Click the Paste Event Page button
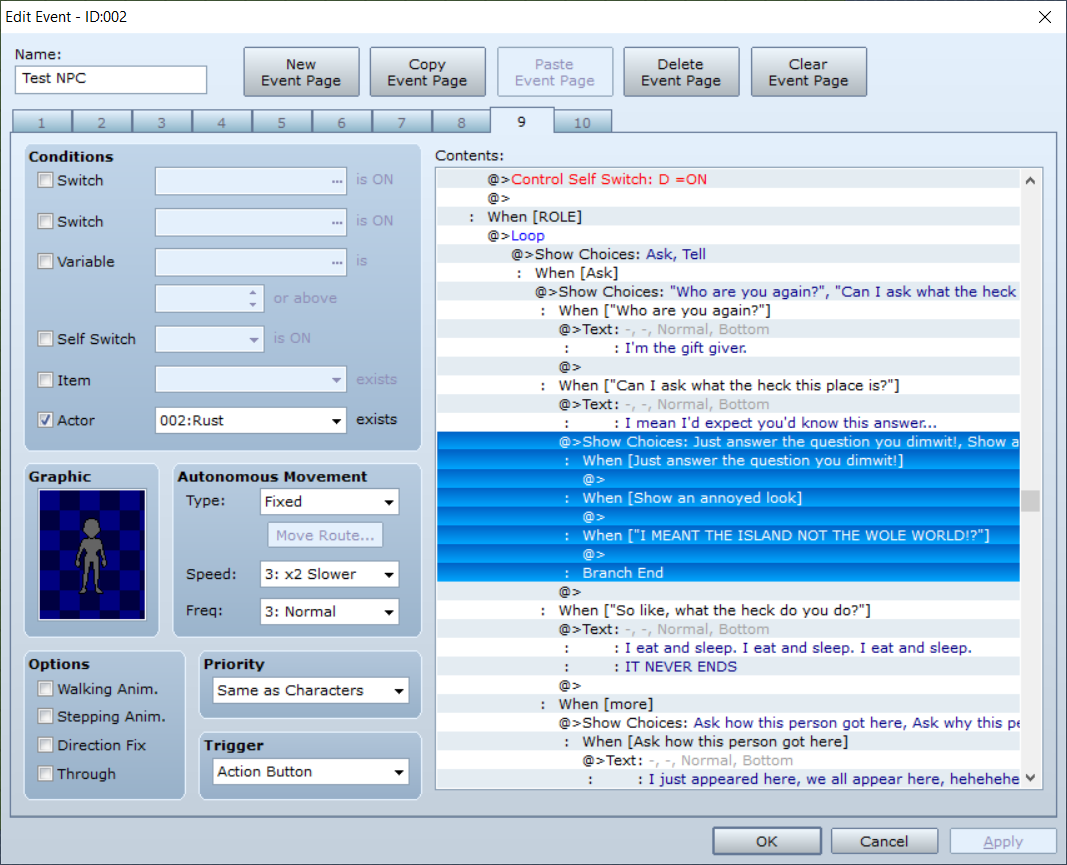Screen dimensions: 1067x865 point(555,72)
